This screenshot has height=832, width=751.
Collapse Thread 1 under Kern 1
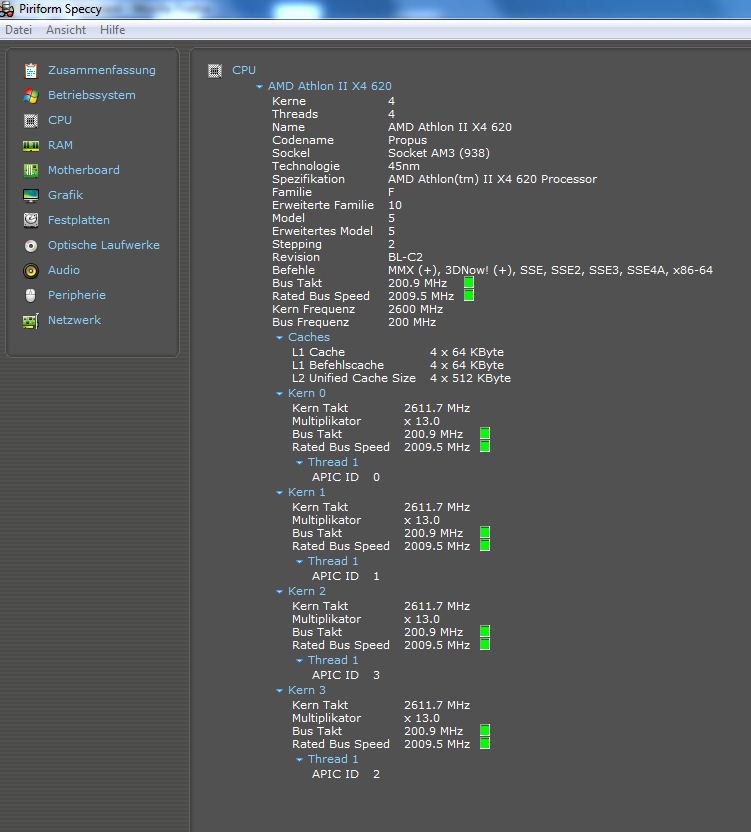pos(299,561)
